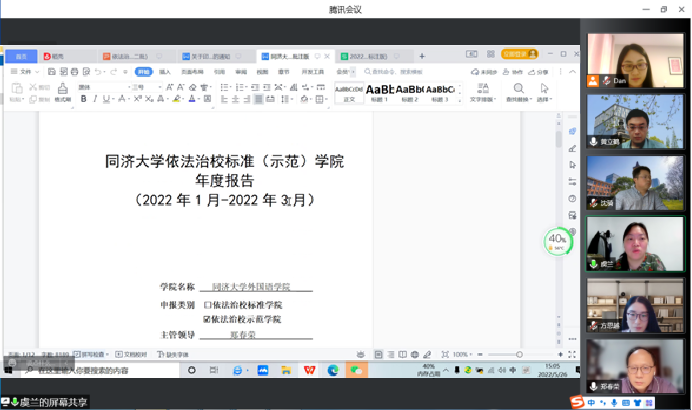Click the 分享 share icon in WPS
The height and width of the screenshot is (410, 692).
coord(541,72)
